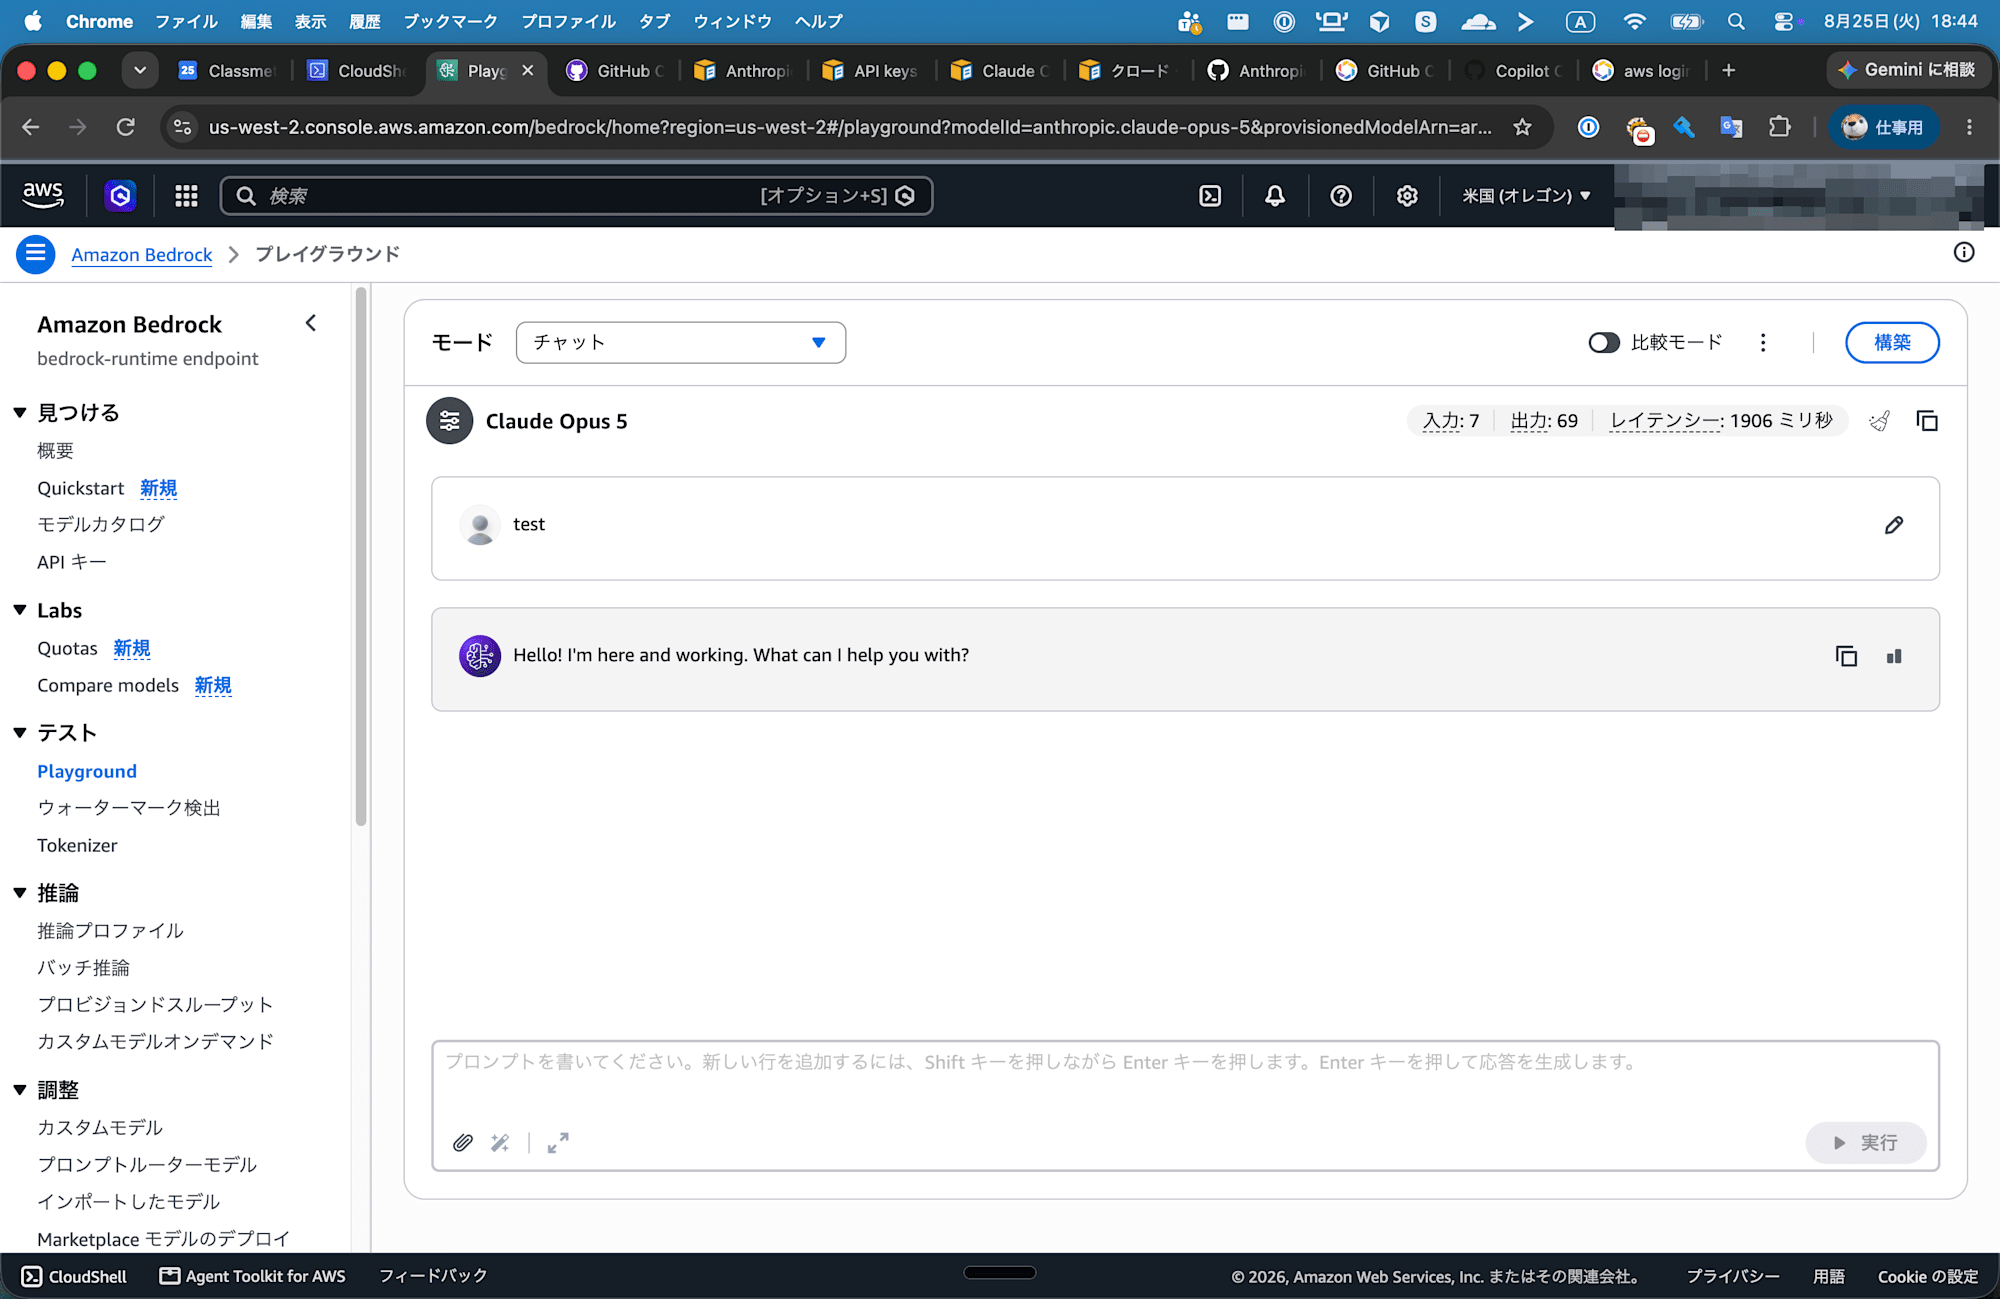Click the AWS search field
Screen dimensions: 2000x1299
[x=576, y=196]
